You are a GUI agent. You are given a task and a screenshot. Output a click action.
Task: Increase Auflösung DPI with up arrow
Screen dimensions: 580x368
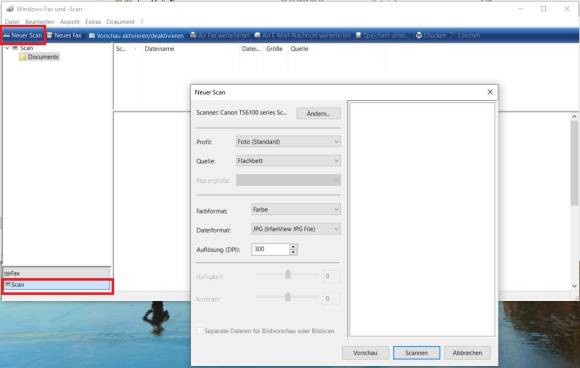pos(293,246)
